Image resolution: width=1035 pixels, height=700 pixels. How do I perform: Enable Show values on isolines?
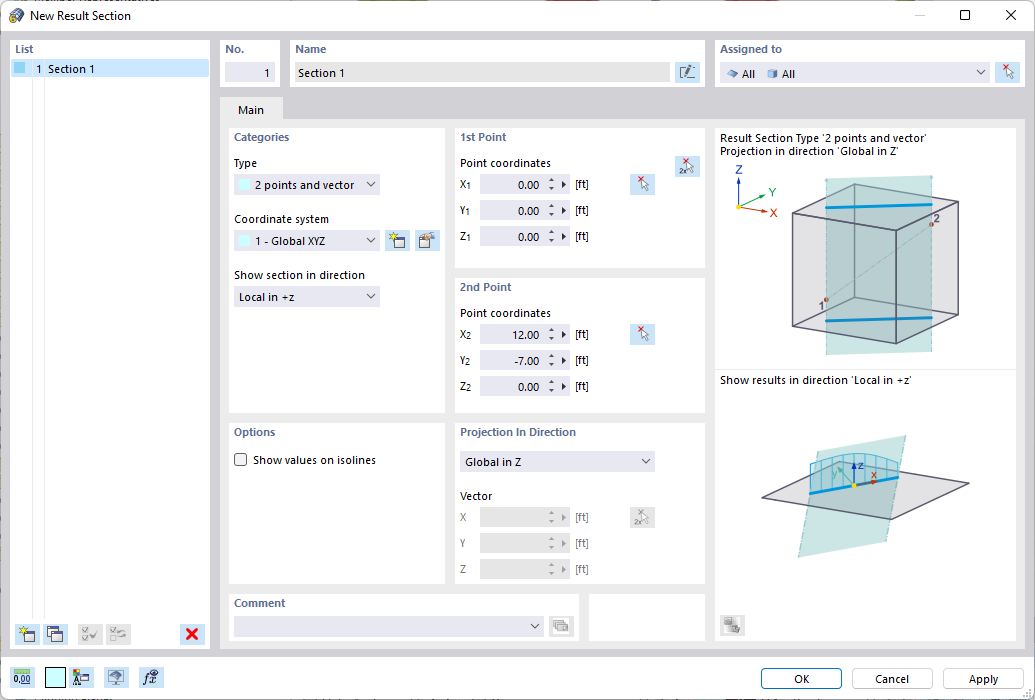(x=240, y=459)
